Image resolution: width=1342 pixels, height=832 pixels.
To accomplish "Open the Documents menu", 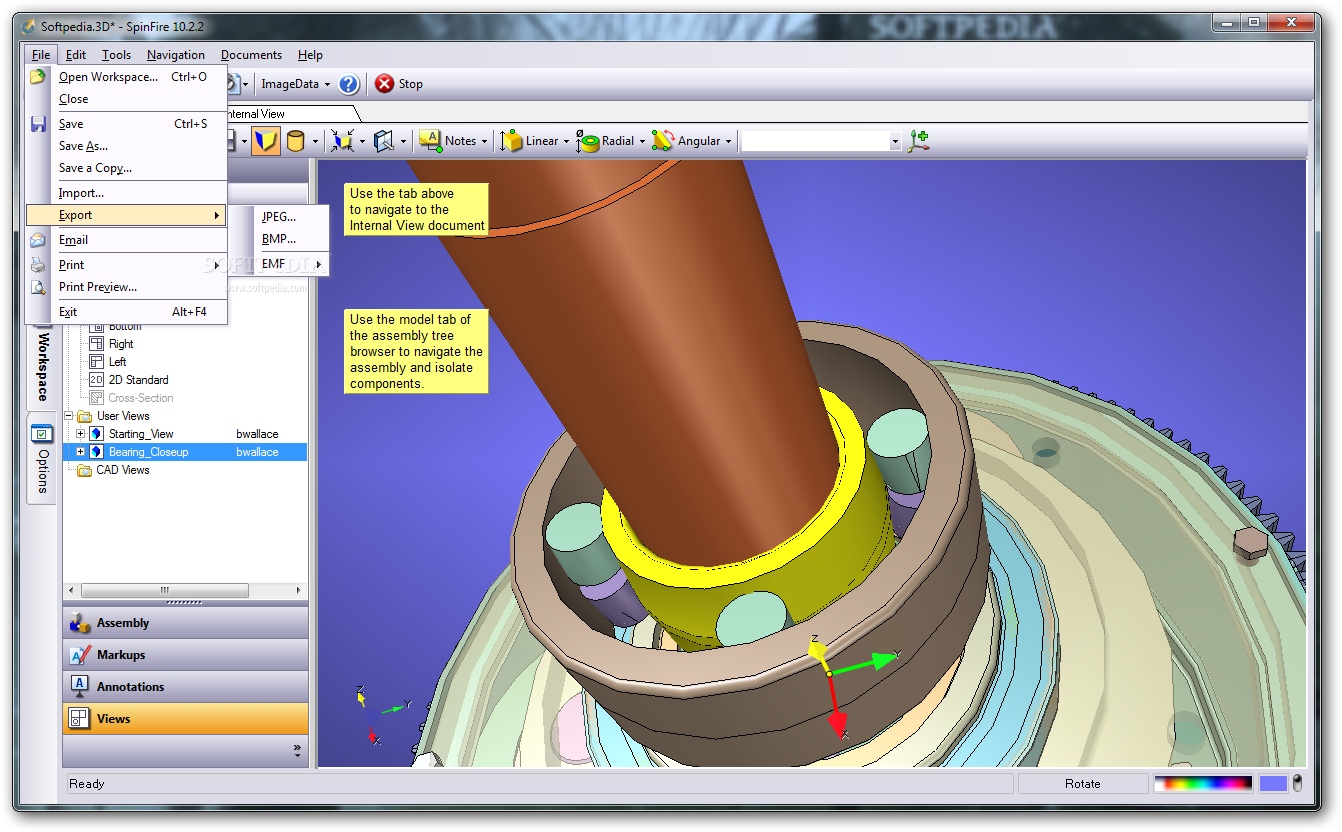I will click(251, 55).
